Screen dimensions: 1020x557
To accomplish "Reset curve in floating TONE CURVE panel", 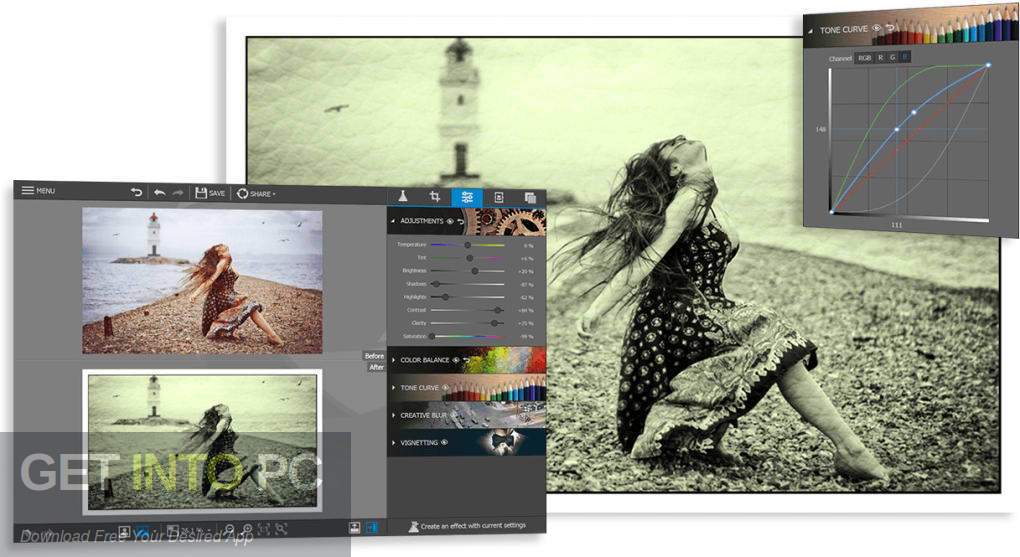I will coord(889,28).
